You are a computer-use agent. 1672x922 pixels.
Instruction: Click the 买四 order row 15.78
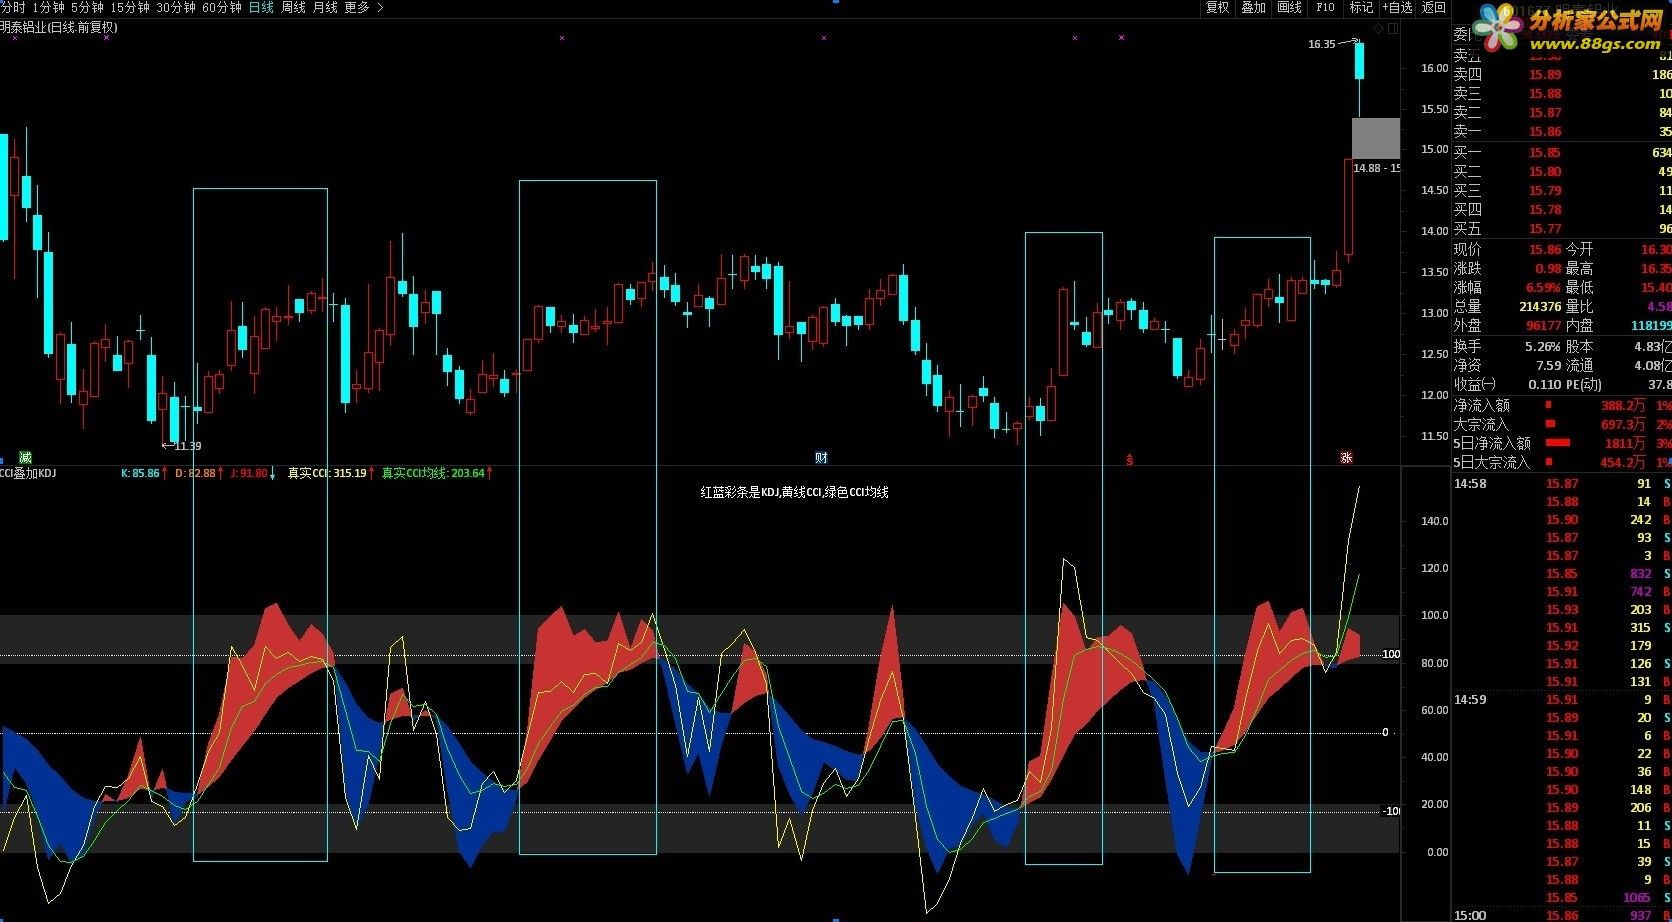(x=1561, y=209)
